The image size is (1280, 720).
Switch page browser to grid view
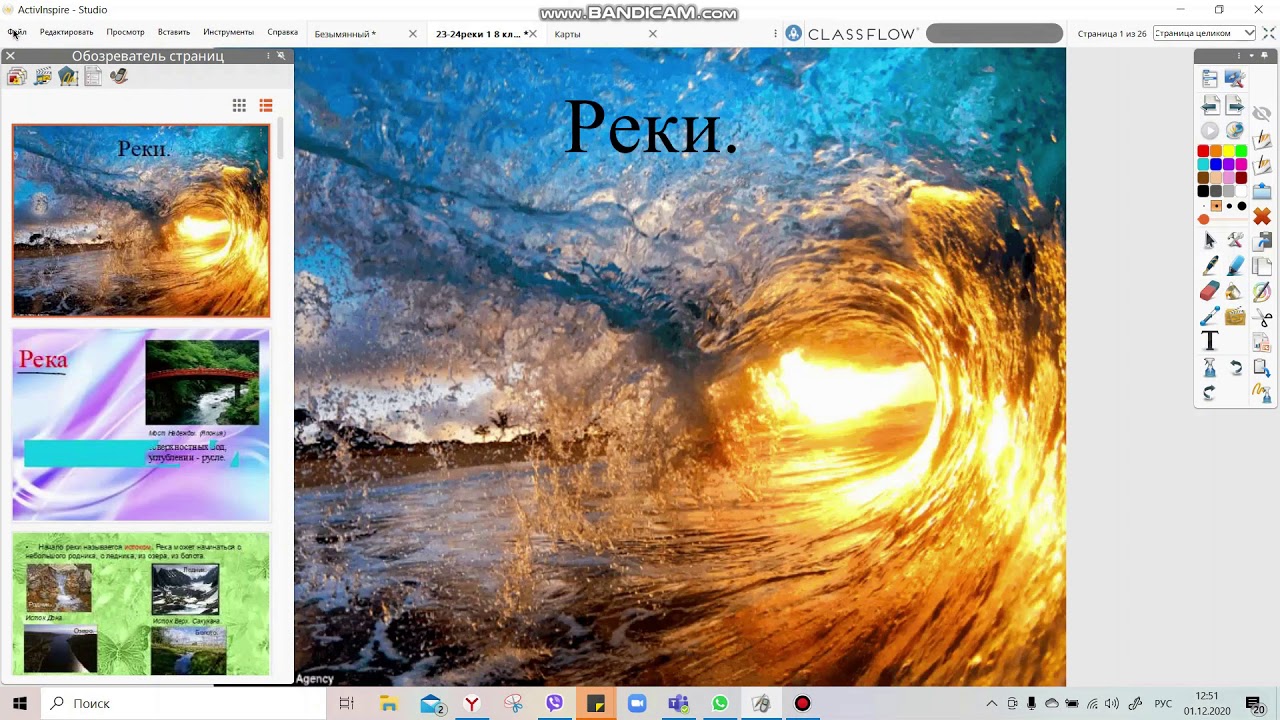click(x=239, y=105)
